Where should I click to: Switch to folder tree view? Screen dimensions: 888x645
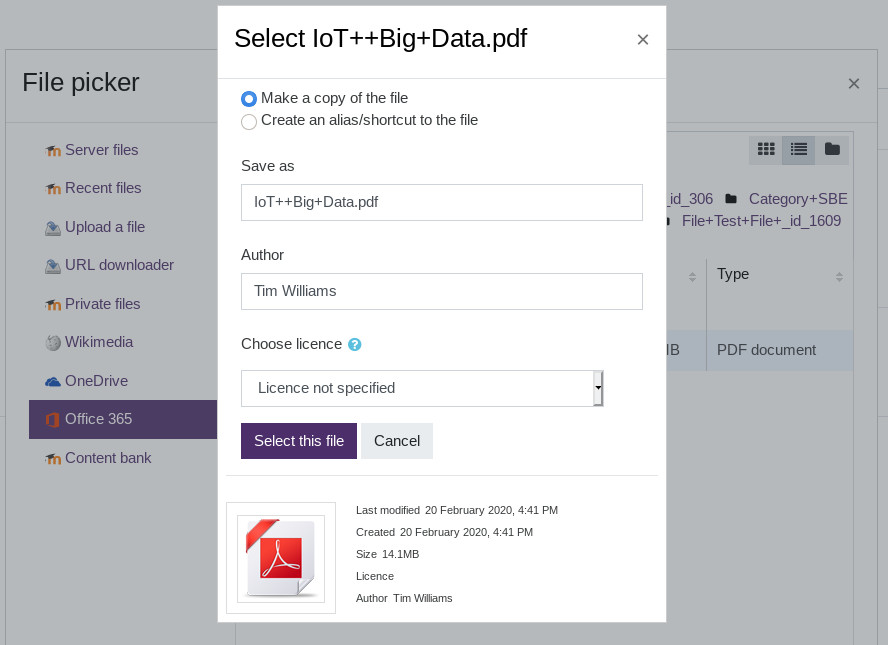click(x=831, y=150)
